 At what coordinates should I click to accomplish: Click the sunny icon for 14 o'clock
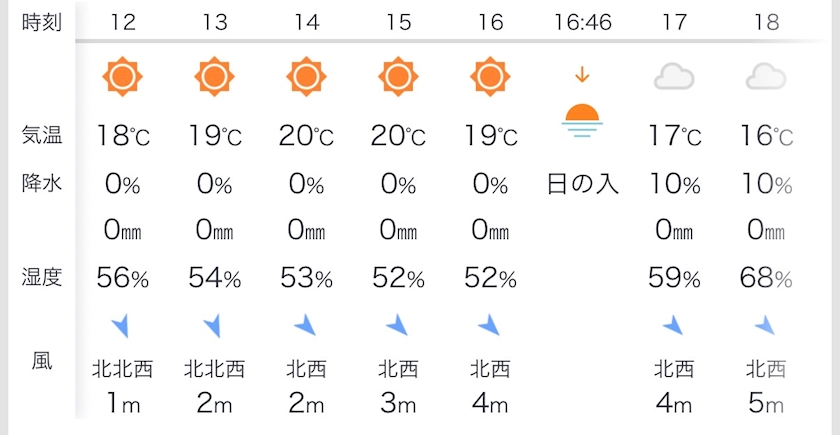click(x=307, y=76)
